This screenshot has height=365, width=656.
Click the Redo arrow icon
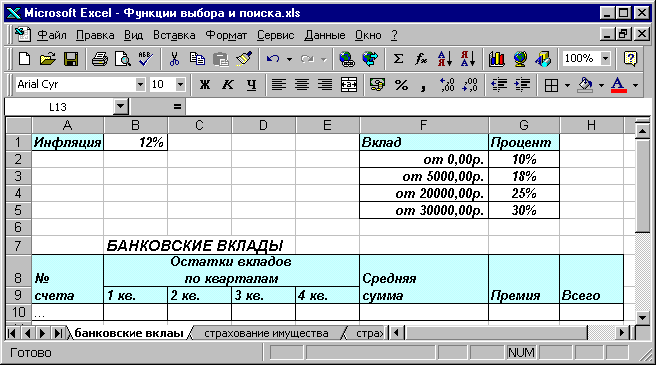click(307, 59)
